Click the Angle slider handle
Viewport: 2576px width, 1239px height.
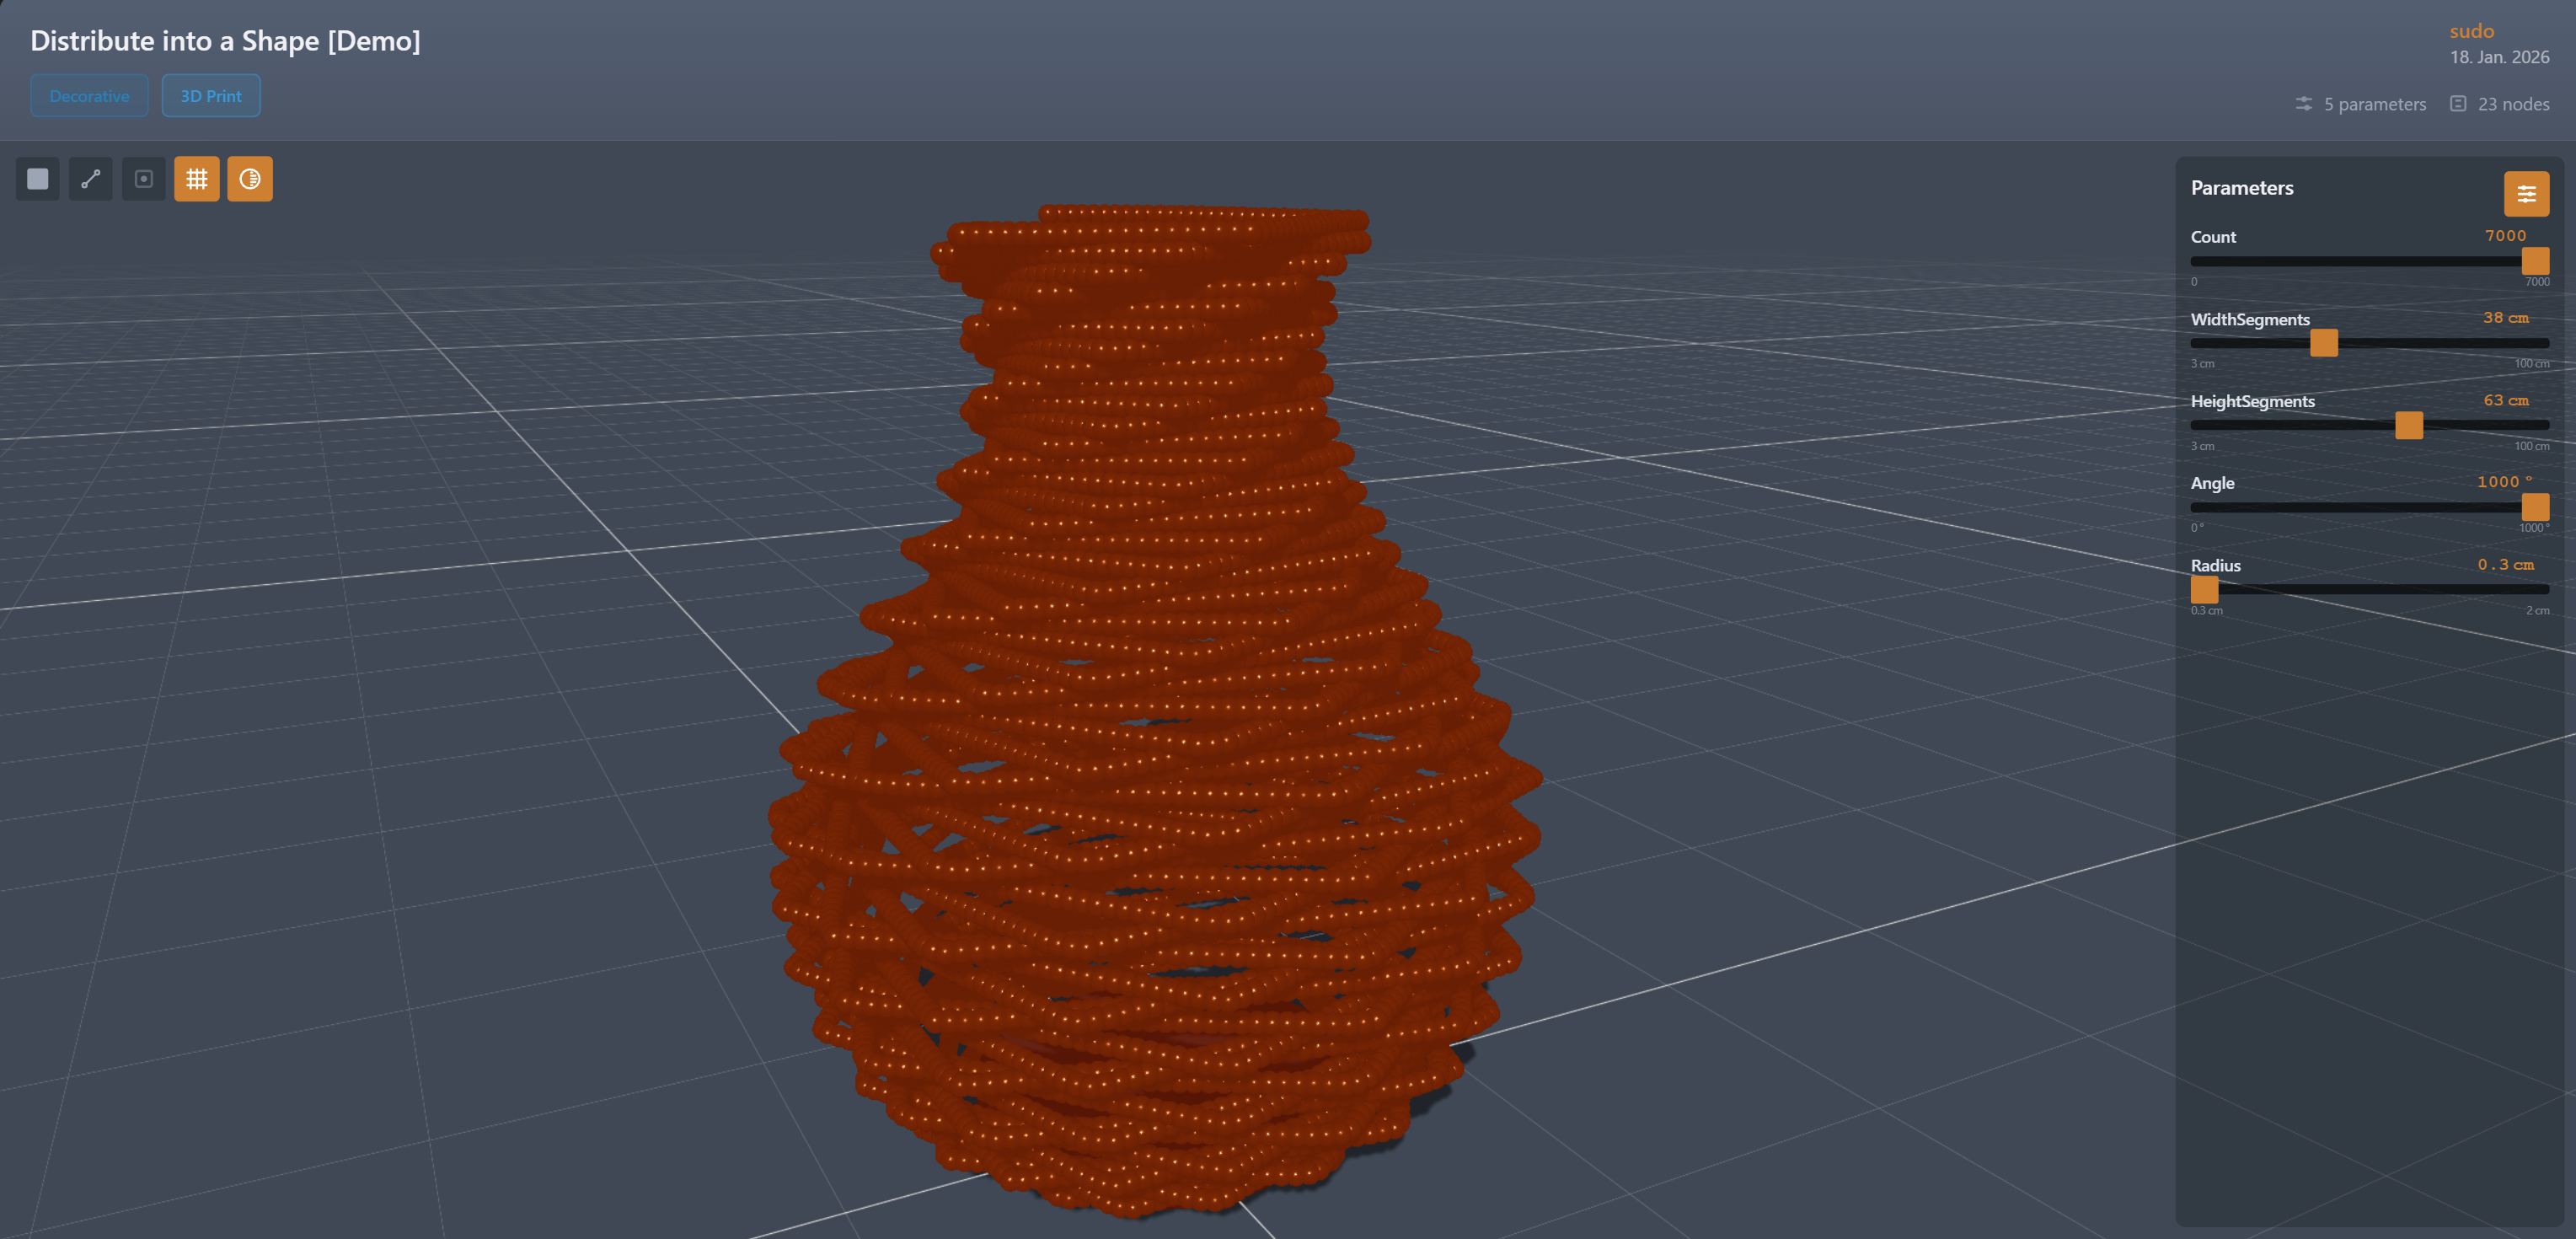(2535, 507)
